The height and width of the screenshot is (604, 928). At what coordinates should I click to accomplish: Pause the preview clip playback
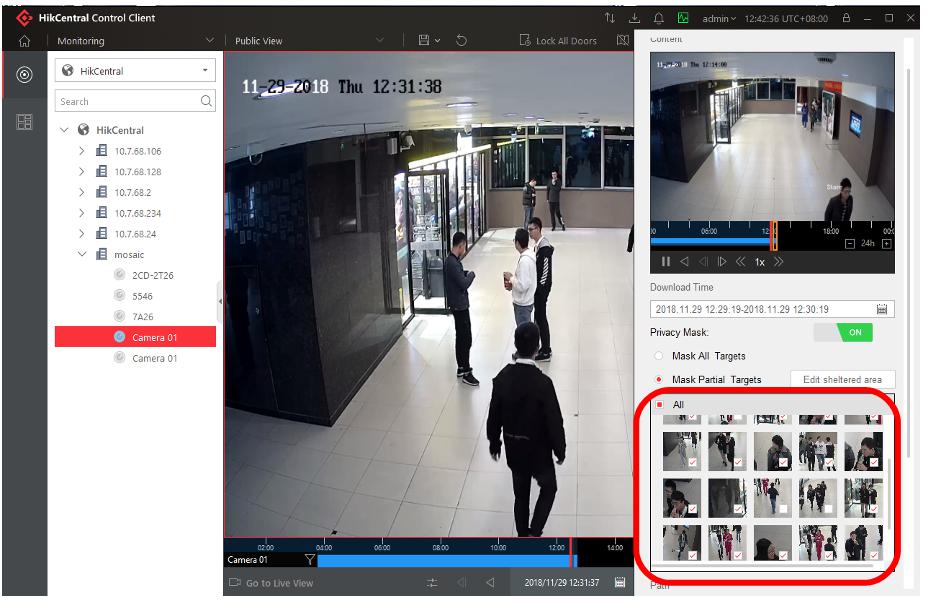click(x=666, y=262)
